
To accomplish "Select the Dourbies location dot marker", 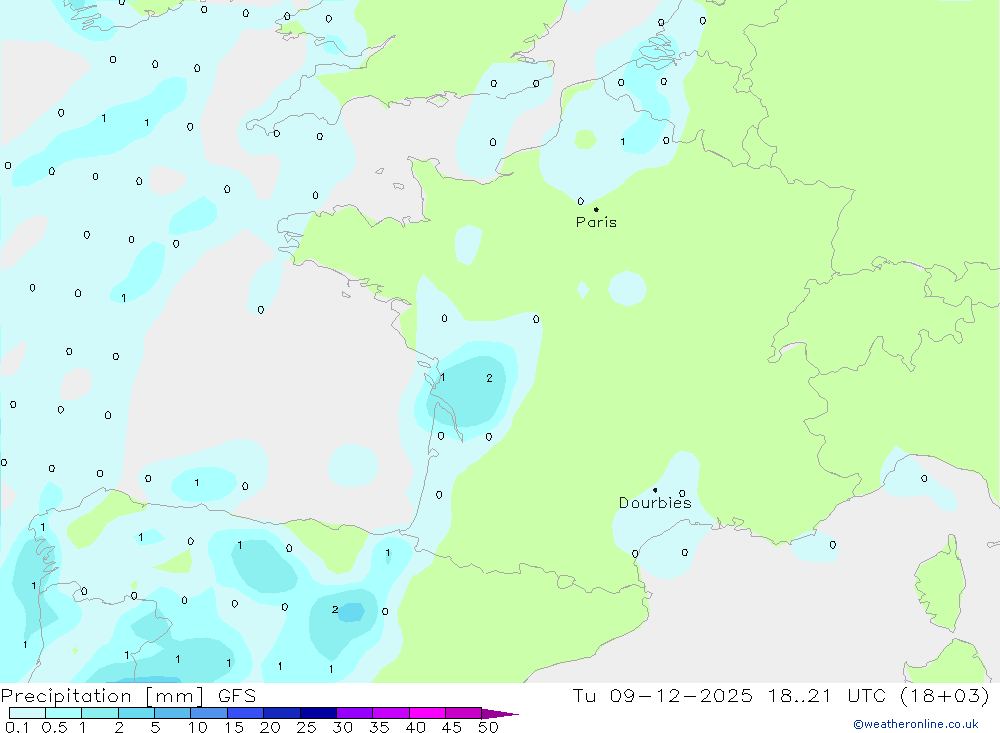I will click(x=655, y=490).
